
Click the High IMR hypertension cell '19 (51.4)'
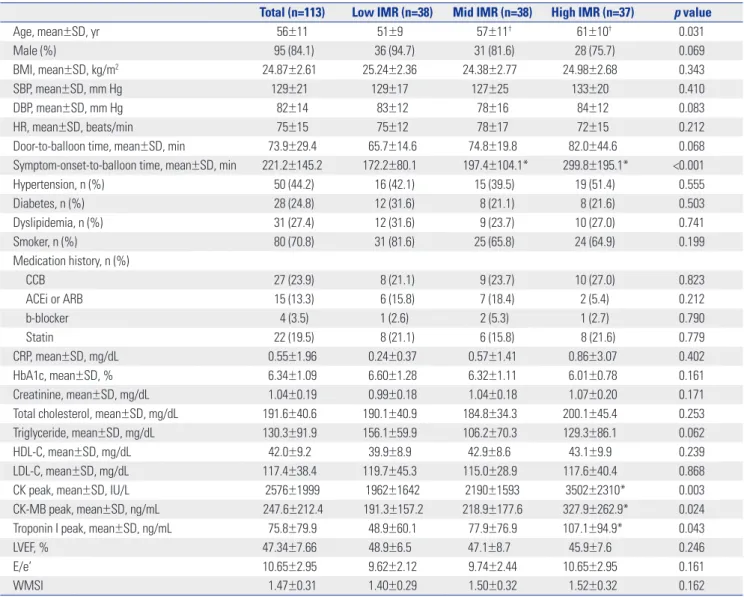(595, 184)
